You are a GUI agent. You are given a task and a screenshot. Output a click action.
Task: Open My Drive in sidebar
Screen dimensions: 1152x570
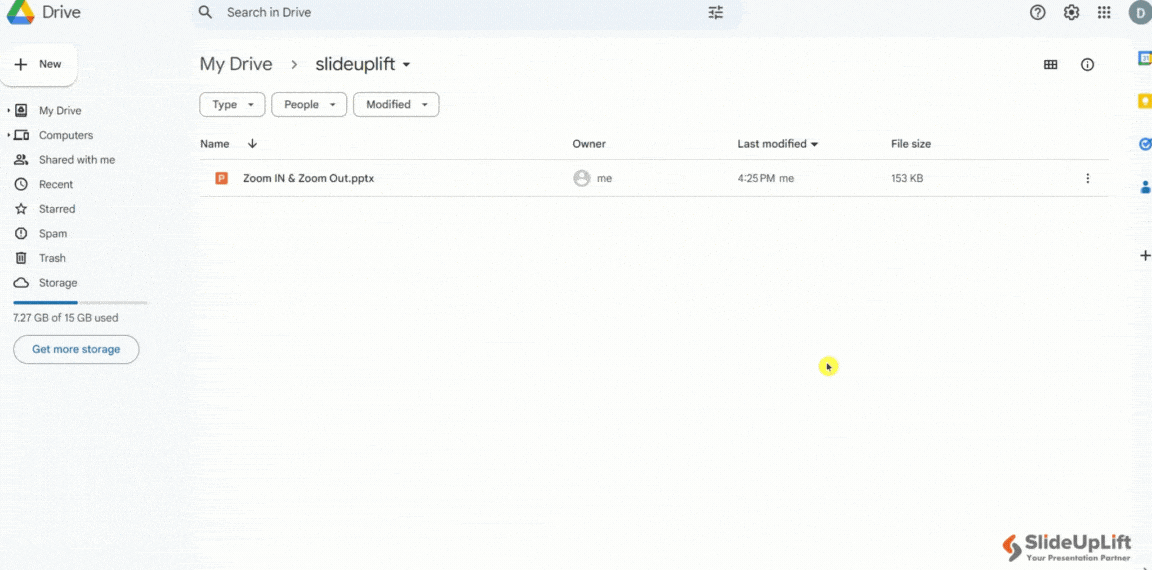tap(60, 111)
